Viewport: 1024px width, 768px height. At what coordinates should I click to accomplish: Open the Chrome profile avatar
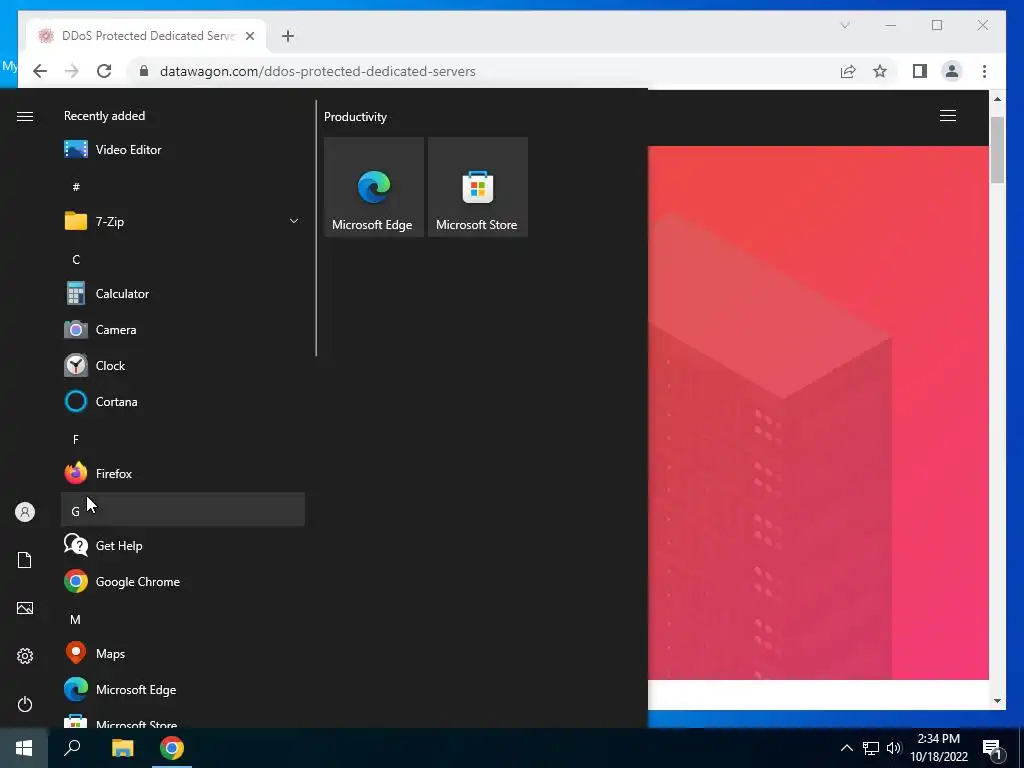(x=952, y=71)
